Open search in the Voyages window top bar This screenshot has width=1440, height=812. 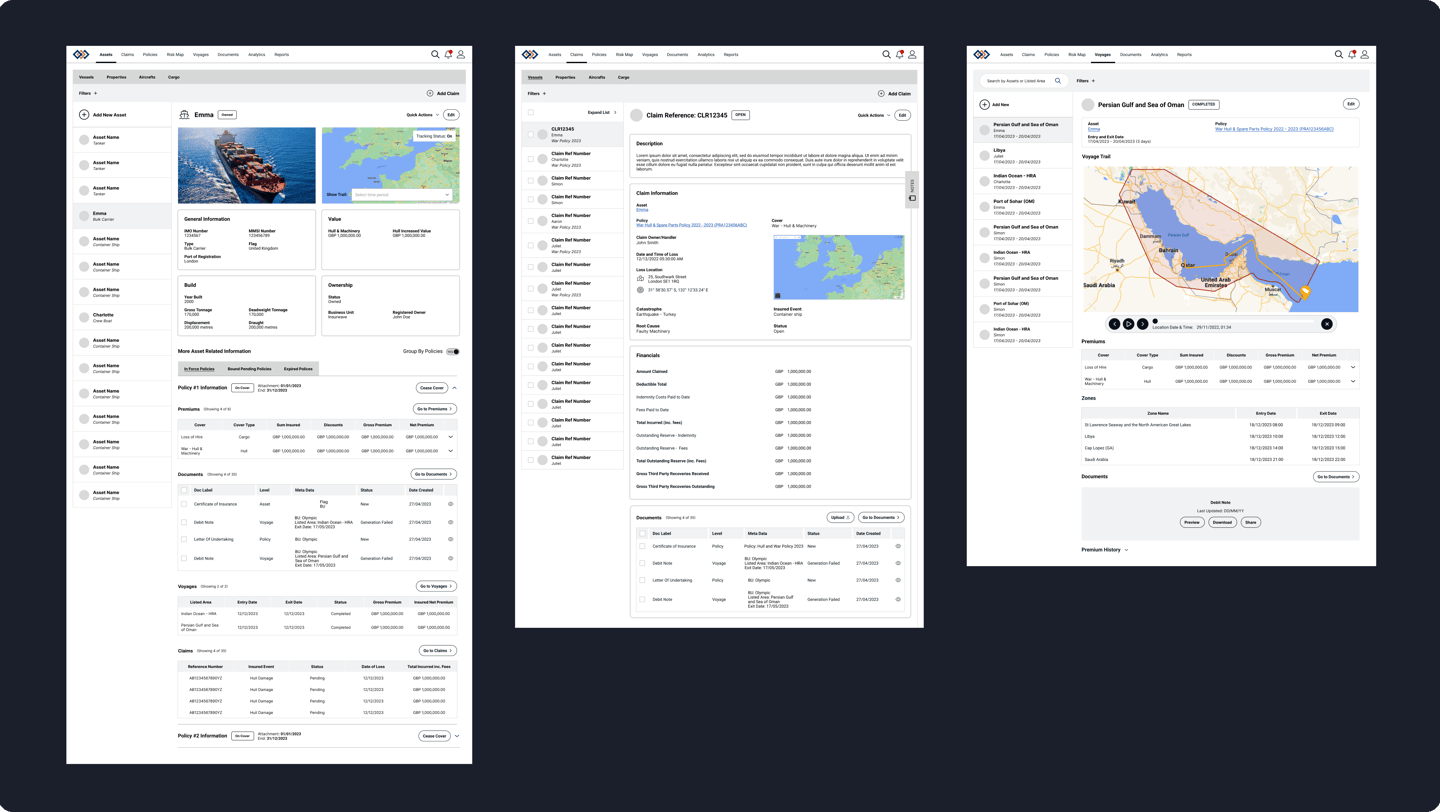tap(1339, 55)
